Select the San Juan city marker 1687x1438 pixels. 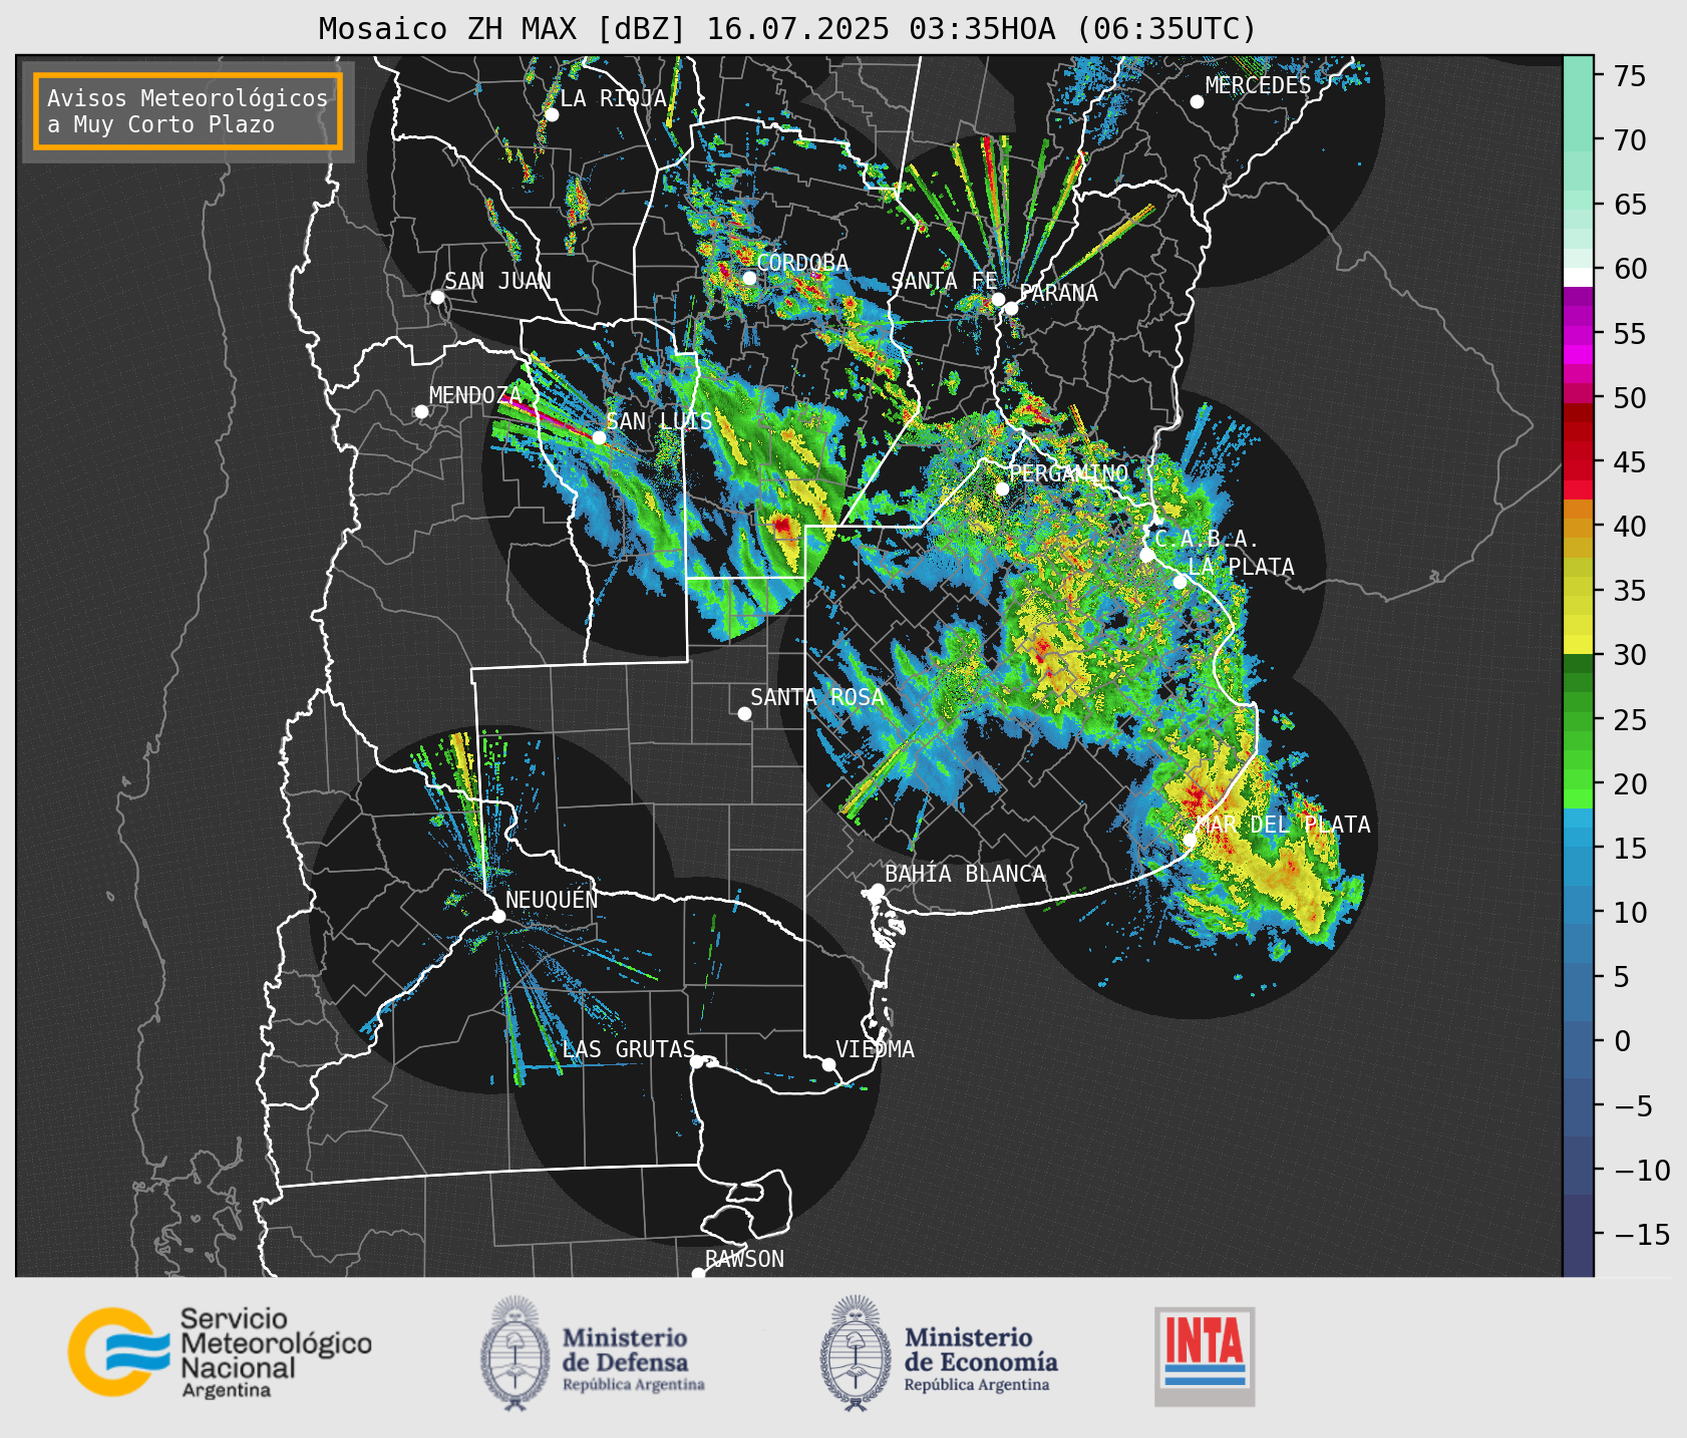437,297
